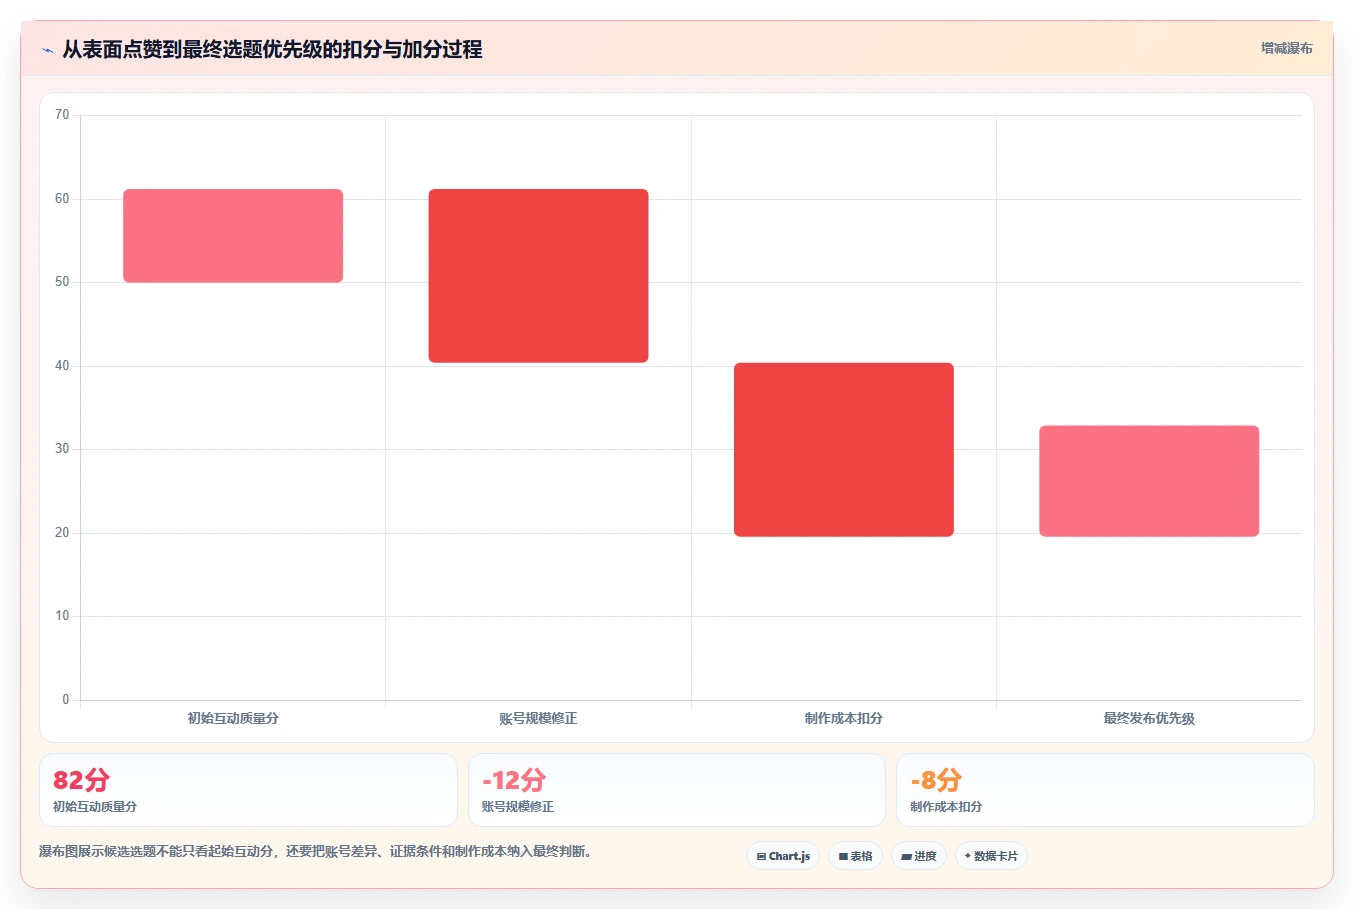
Task: Click the x-axis label 最终发布优先级
Action: [x=1149, y=718]
